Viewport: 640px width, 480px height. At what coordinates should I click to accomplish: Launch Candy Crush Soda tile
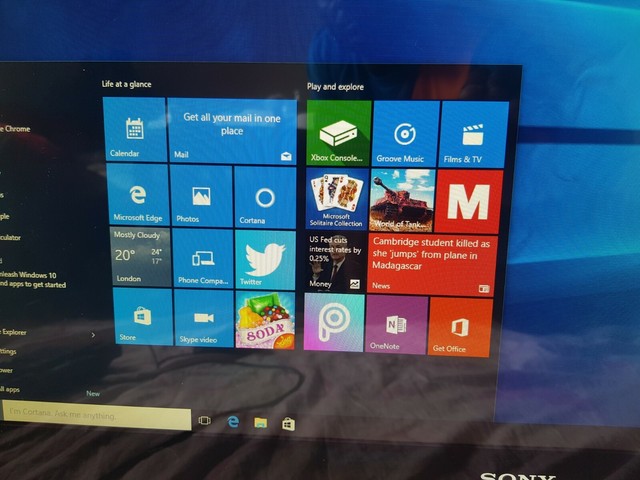[265, 320]
